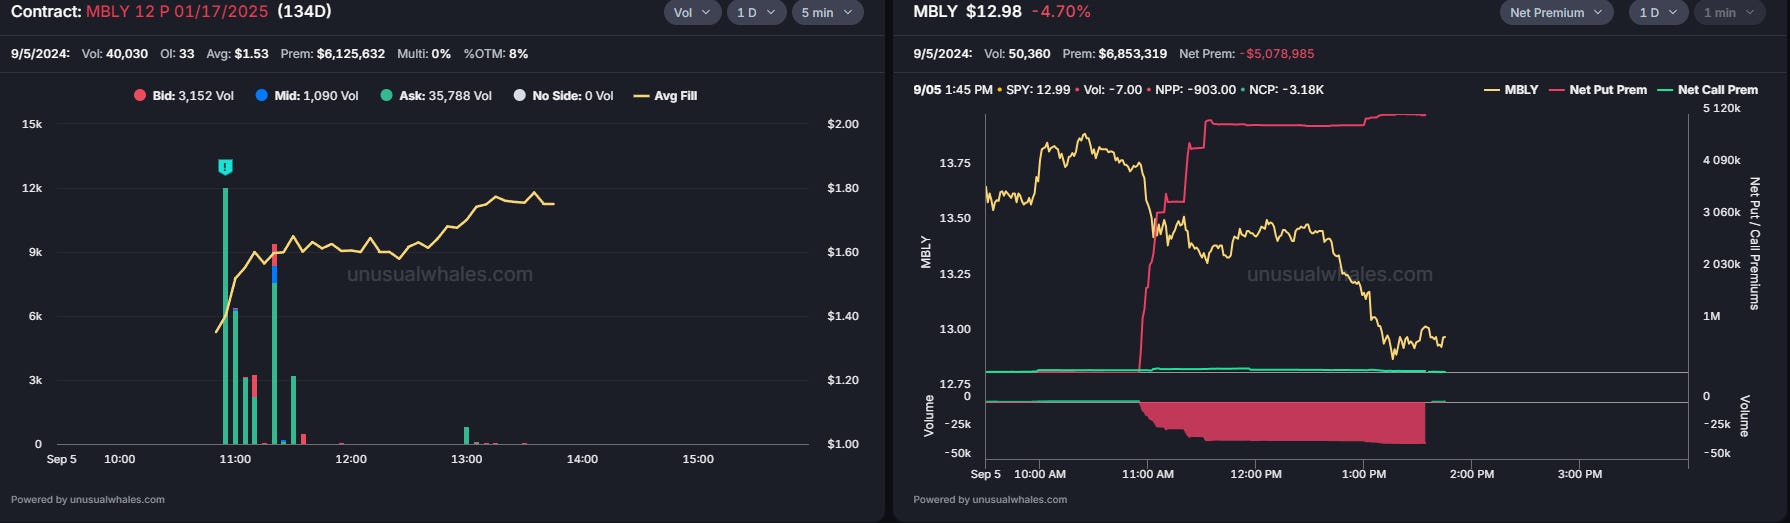
Task: Click the $2.00 right axis label
Action: point(843,124)
